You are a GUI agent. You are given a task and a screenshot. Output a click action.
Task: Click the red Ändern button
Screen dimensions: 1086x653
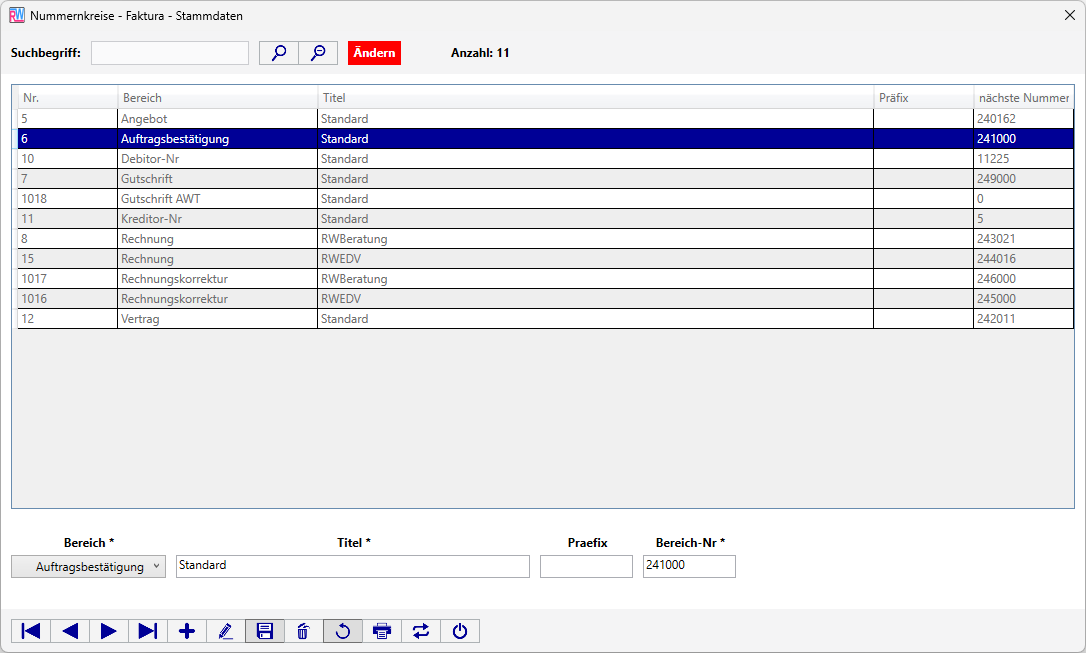click(x=374, y=53)
